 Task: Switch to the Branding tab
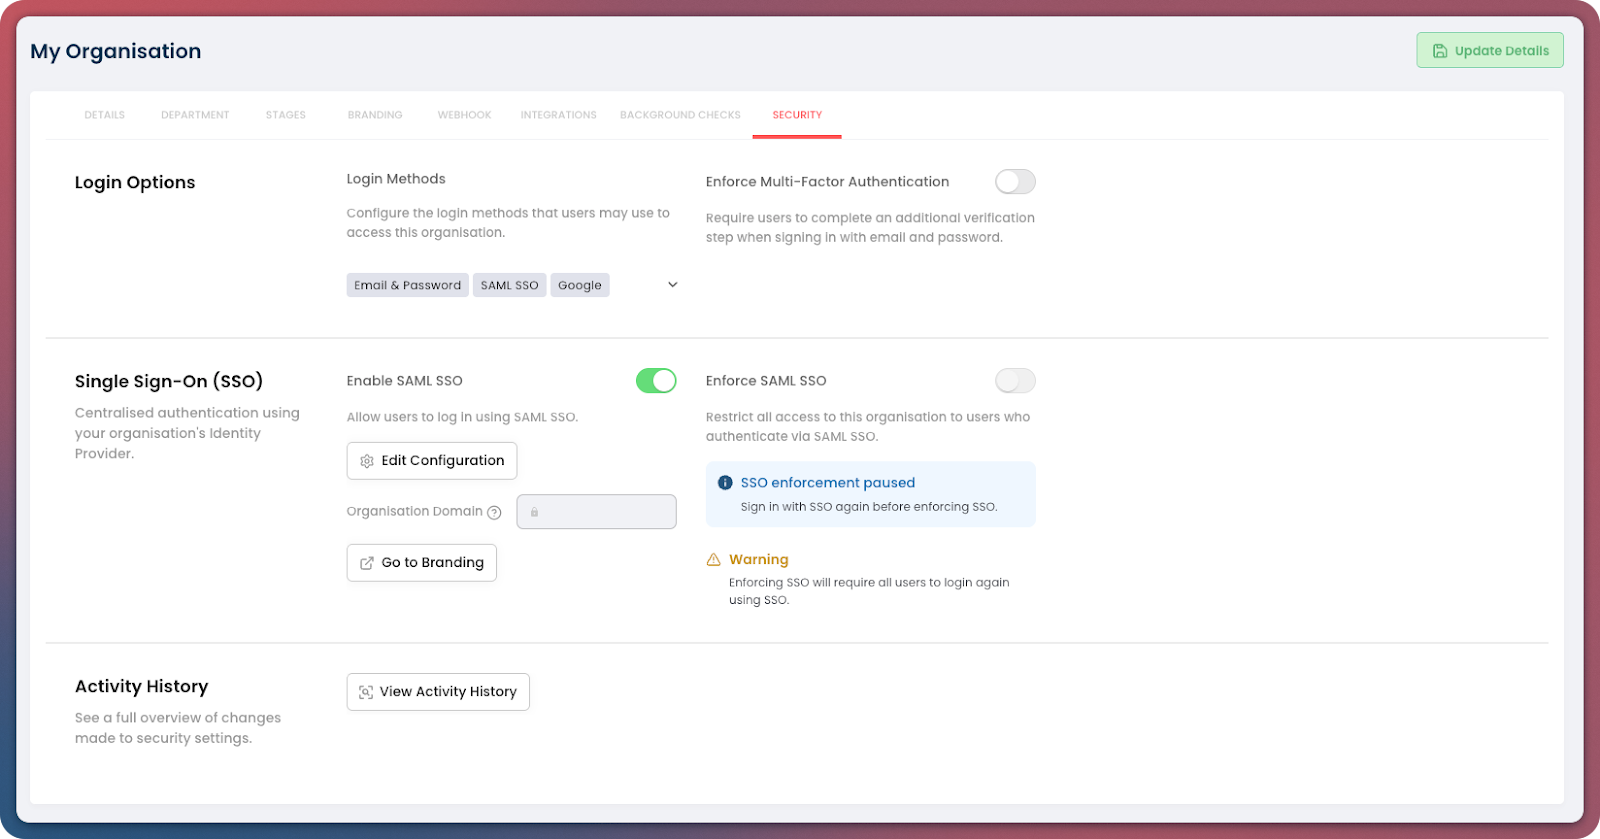tap(375, 115)
